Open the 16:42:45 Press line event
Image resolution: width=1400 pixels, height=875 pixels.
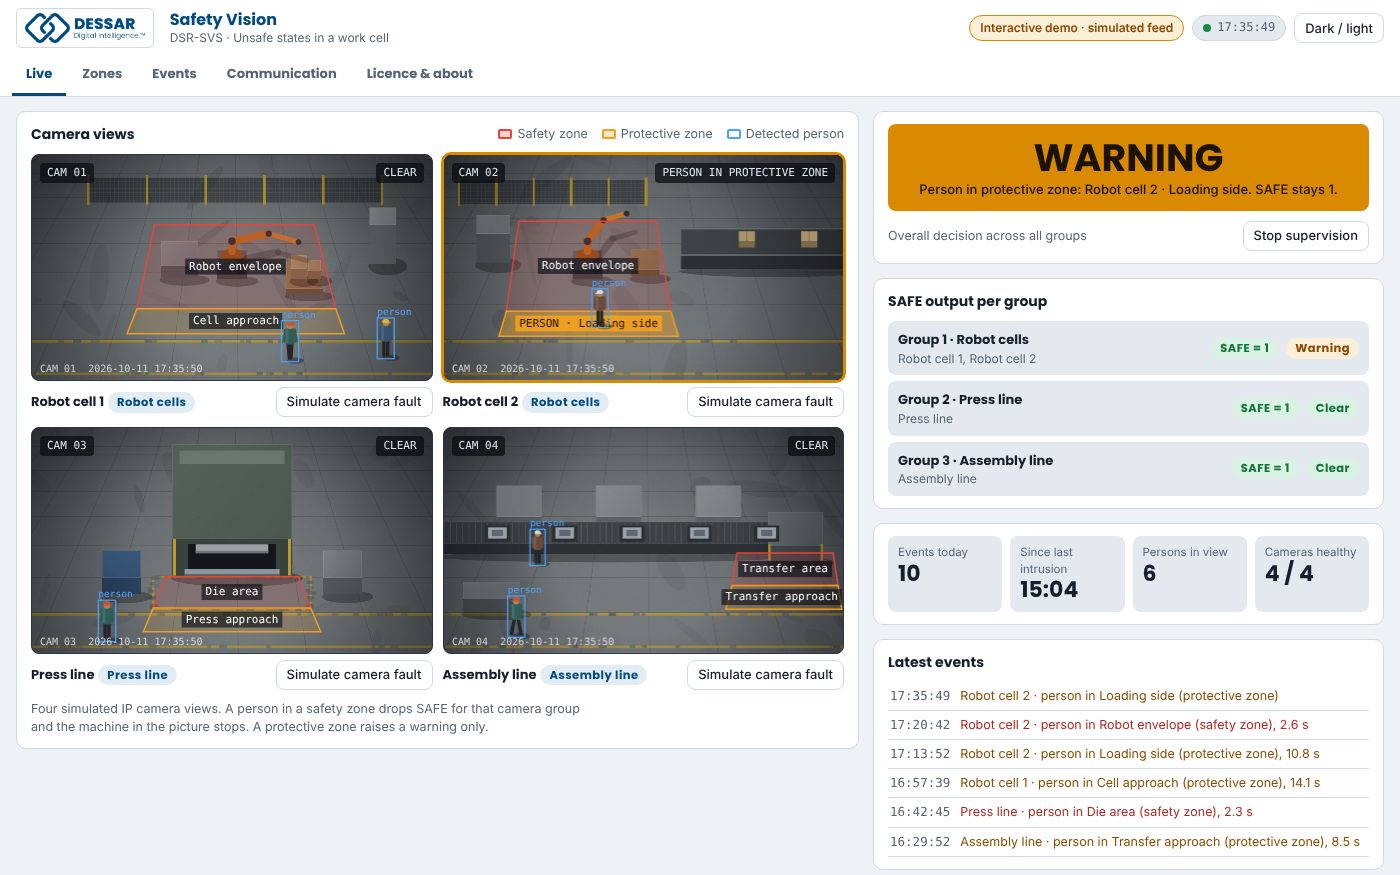point(1128,812)
